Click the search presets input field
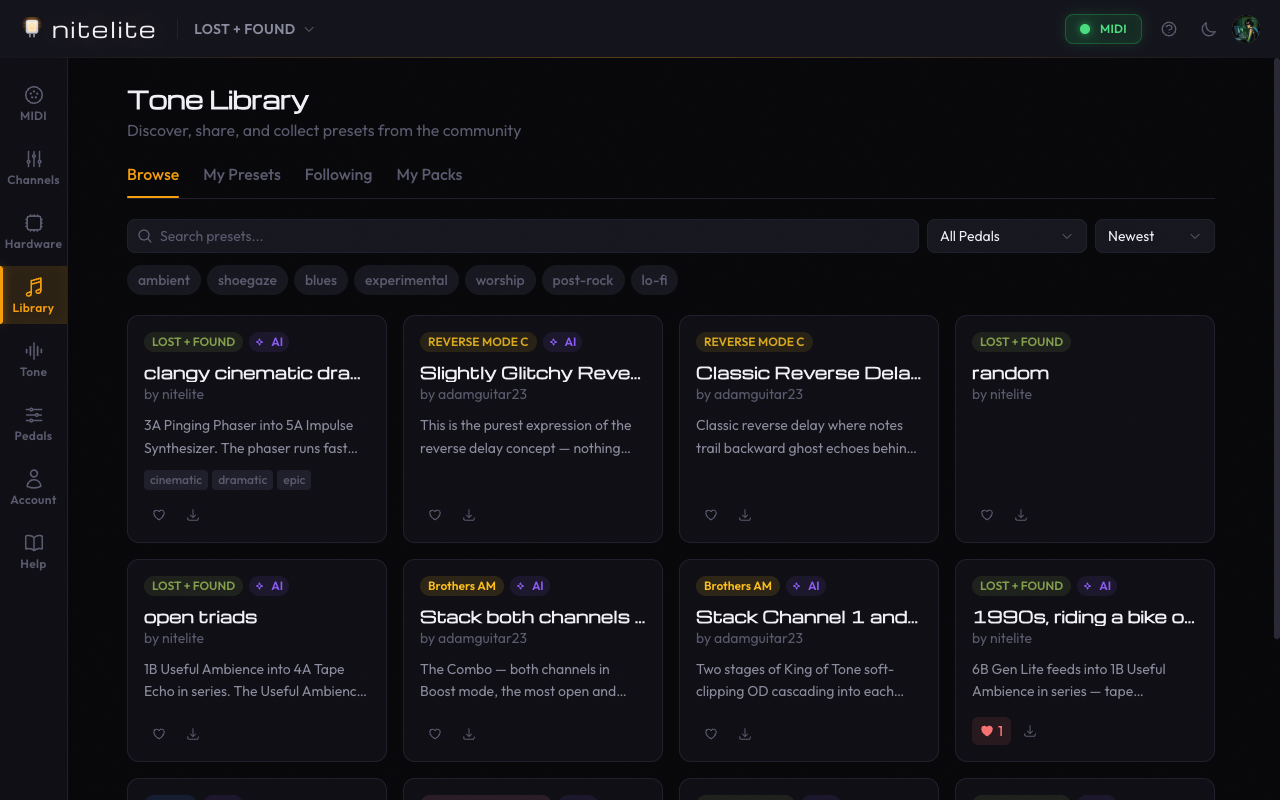The image size is (1280, 800). pyautogui.click(x=522, y=236)
